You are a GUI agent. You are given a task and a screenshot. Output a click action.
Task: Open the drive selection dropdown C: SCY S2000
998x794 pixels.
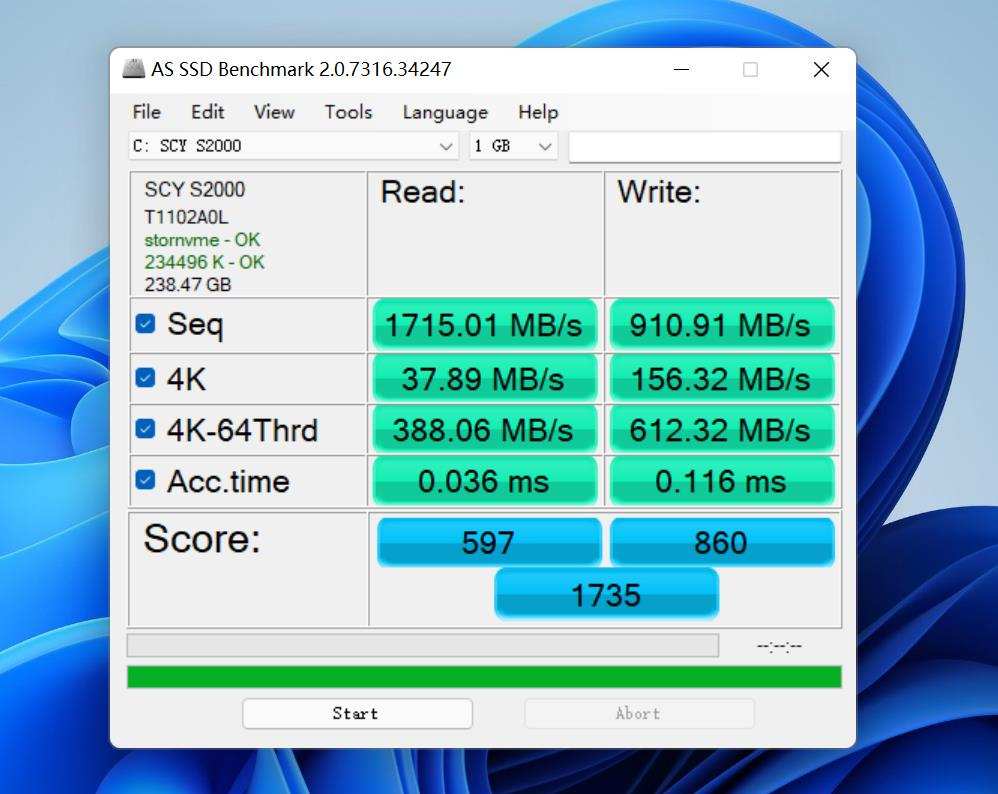(x=293, y=146)
